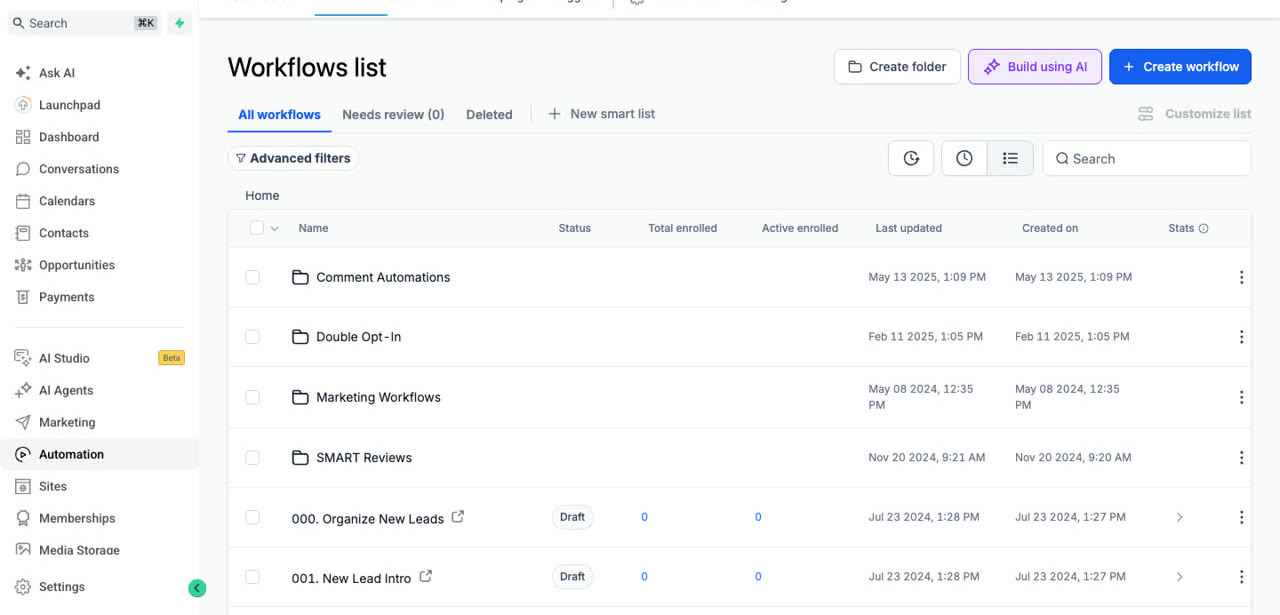The image size is (1280, 615).
Task: Collapse the sidebar with green arrow button
Action: pos(197,588)
